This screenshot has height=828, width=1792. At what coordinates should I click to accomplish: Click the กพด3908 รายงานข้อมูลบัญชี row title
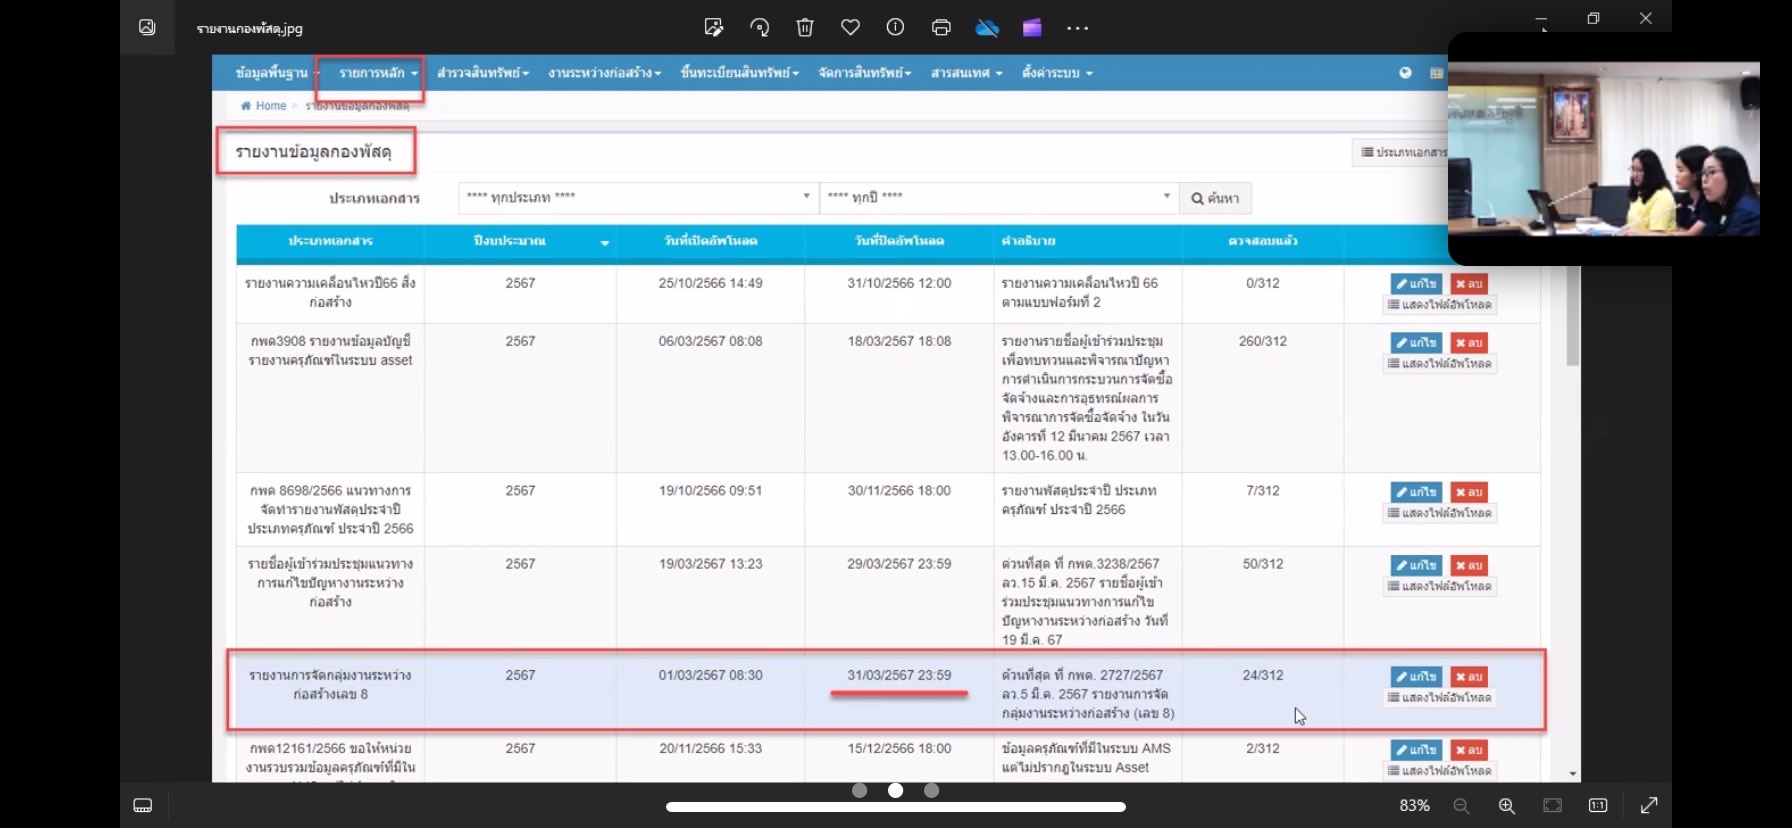point(330,350)
